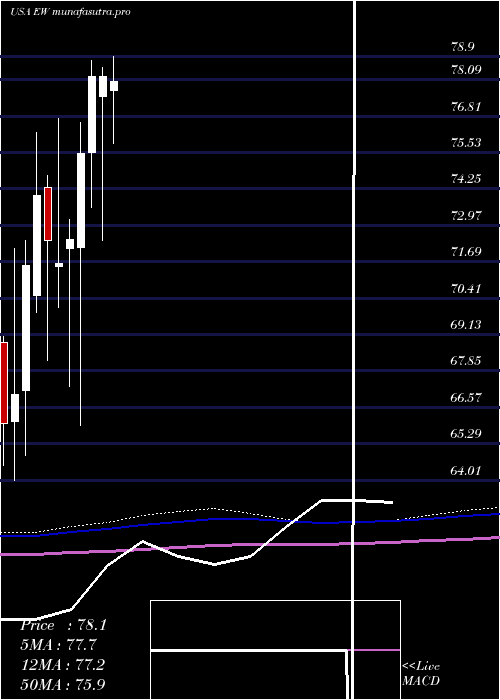Click the 5MA : 77.7 readout
The height and width of the screenshot is (700, 500).
[58, 645]
